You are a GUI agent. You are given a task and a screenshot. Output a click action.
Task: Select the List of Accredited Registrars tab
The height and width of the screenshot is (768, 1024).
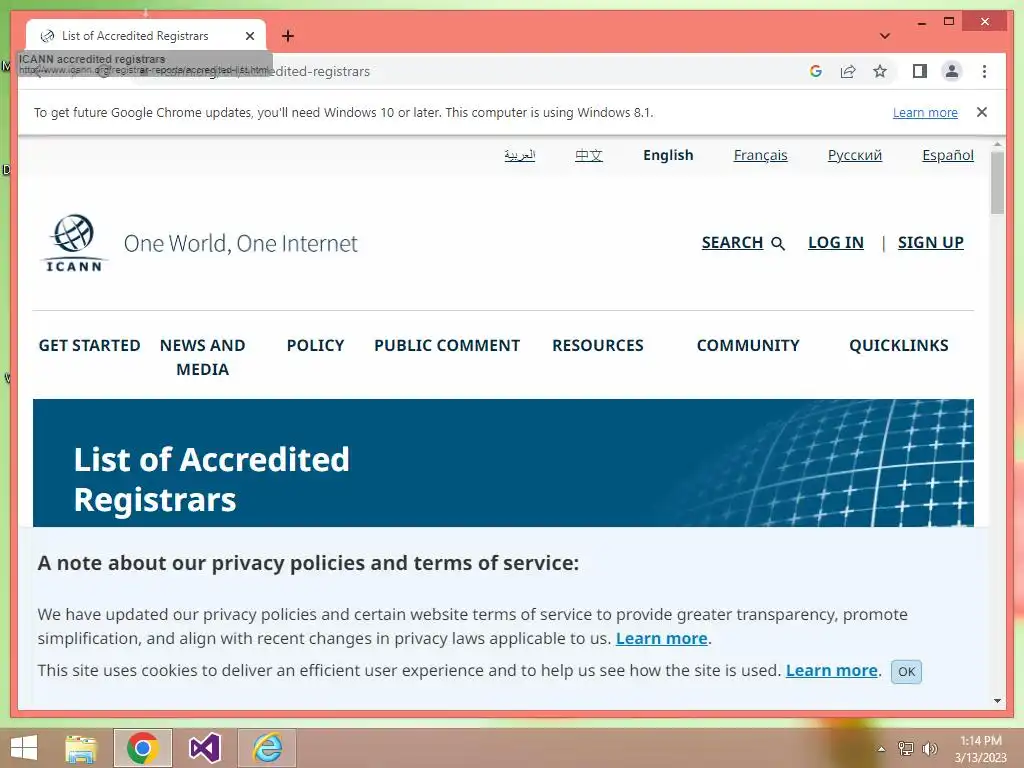[146, 36]
